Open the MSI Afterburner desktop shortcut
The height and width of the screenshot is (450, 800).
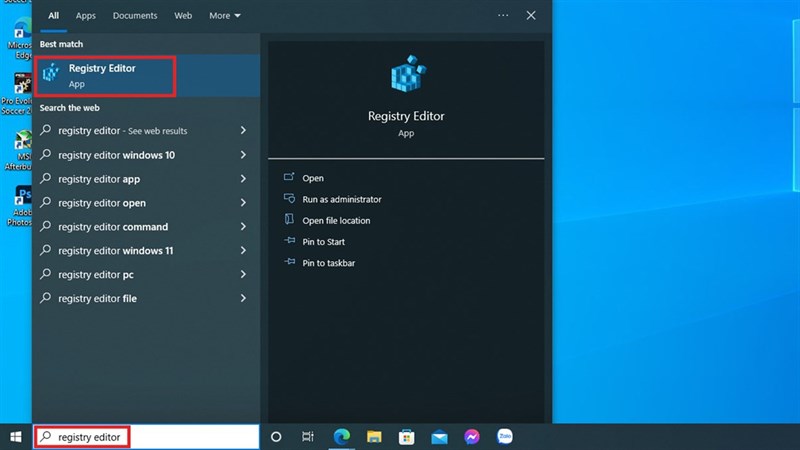coord(20,151)
